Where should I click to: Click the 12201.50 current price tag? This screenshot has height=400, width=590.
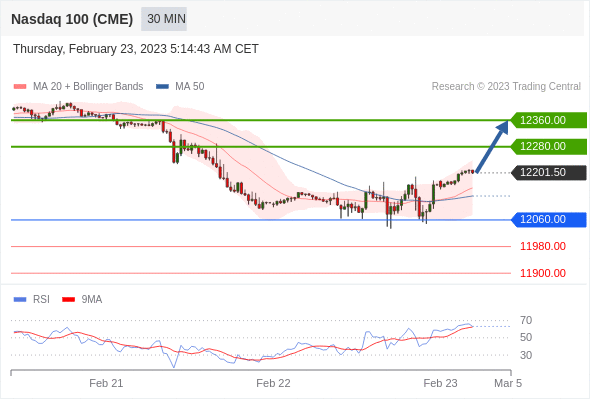tap(549, 173)
